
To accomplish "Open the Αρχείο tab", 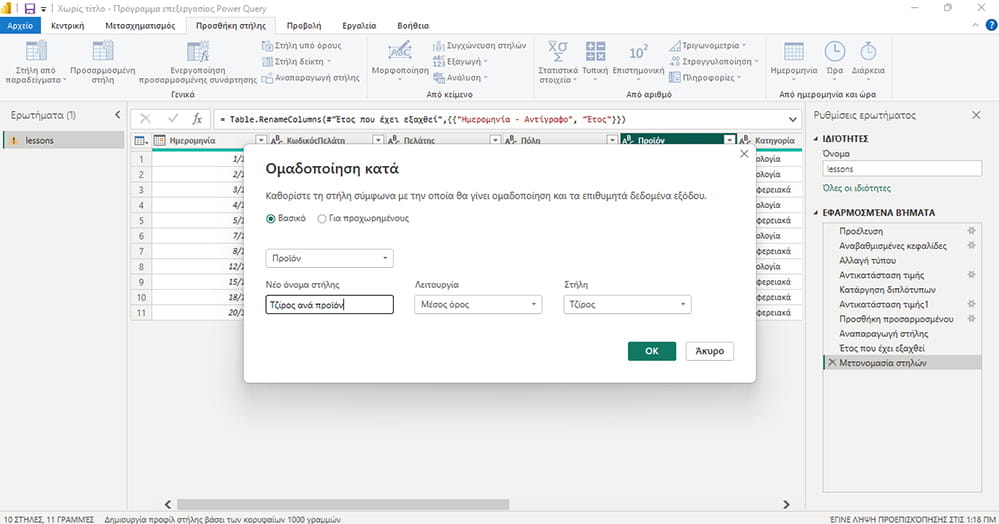I will point(20,25).
